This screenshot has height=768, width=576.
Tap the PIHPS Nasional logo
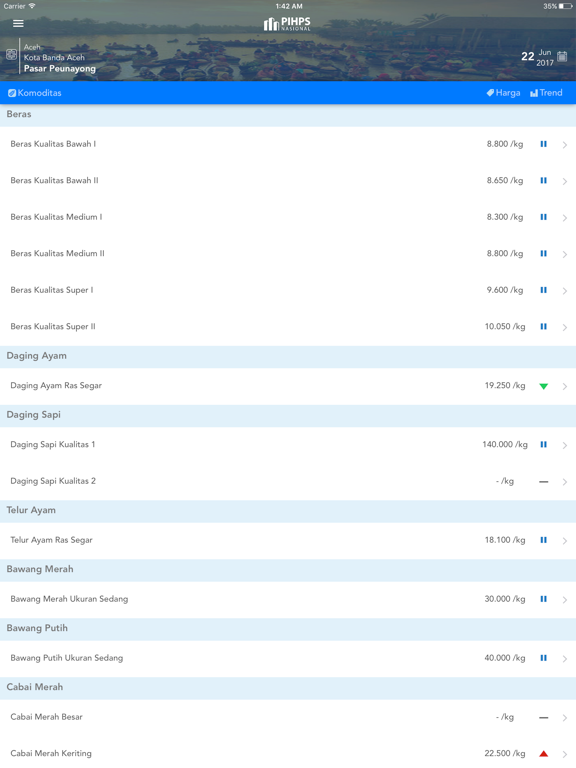(x=287, y=24)
